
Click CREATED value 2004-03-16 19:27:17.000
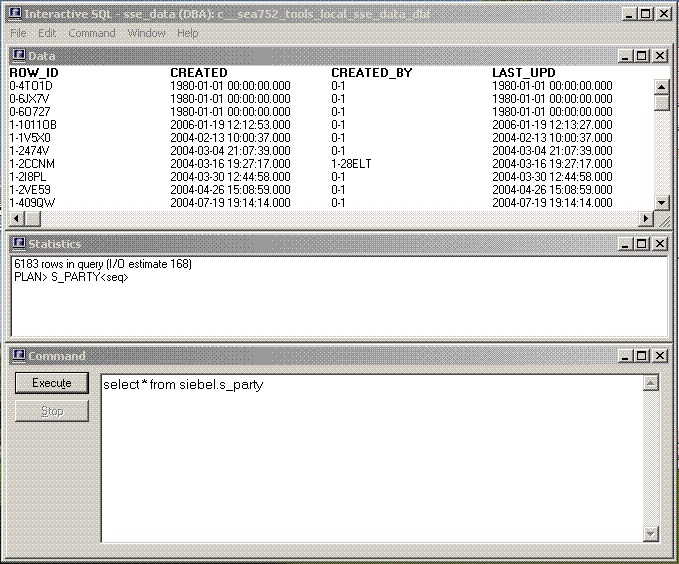[x=230, y=164]
